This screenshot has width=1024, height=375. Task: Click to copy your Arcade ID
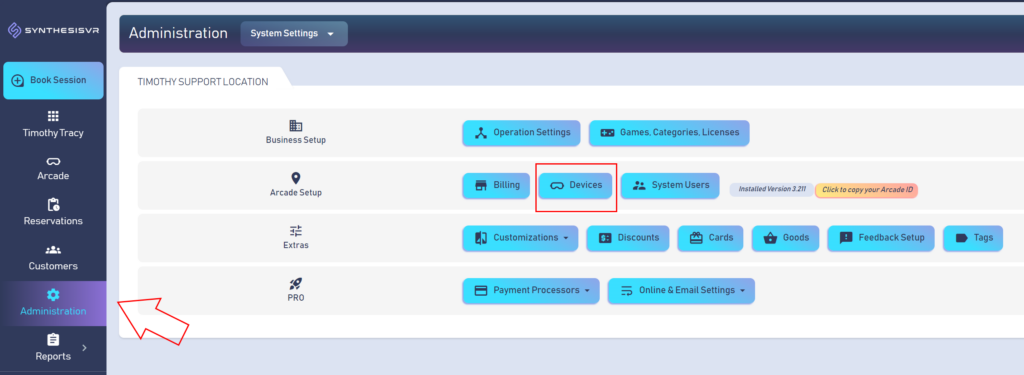(867, 190)
